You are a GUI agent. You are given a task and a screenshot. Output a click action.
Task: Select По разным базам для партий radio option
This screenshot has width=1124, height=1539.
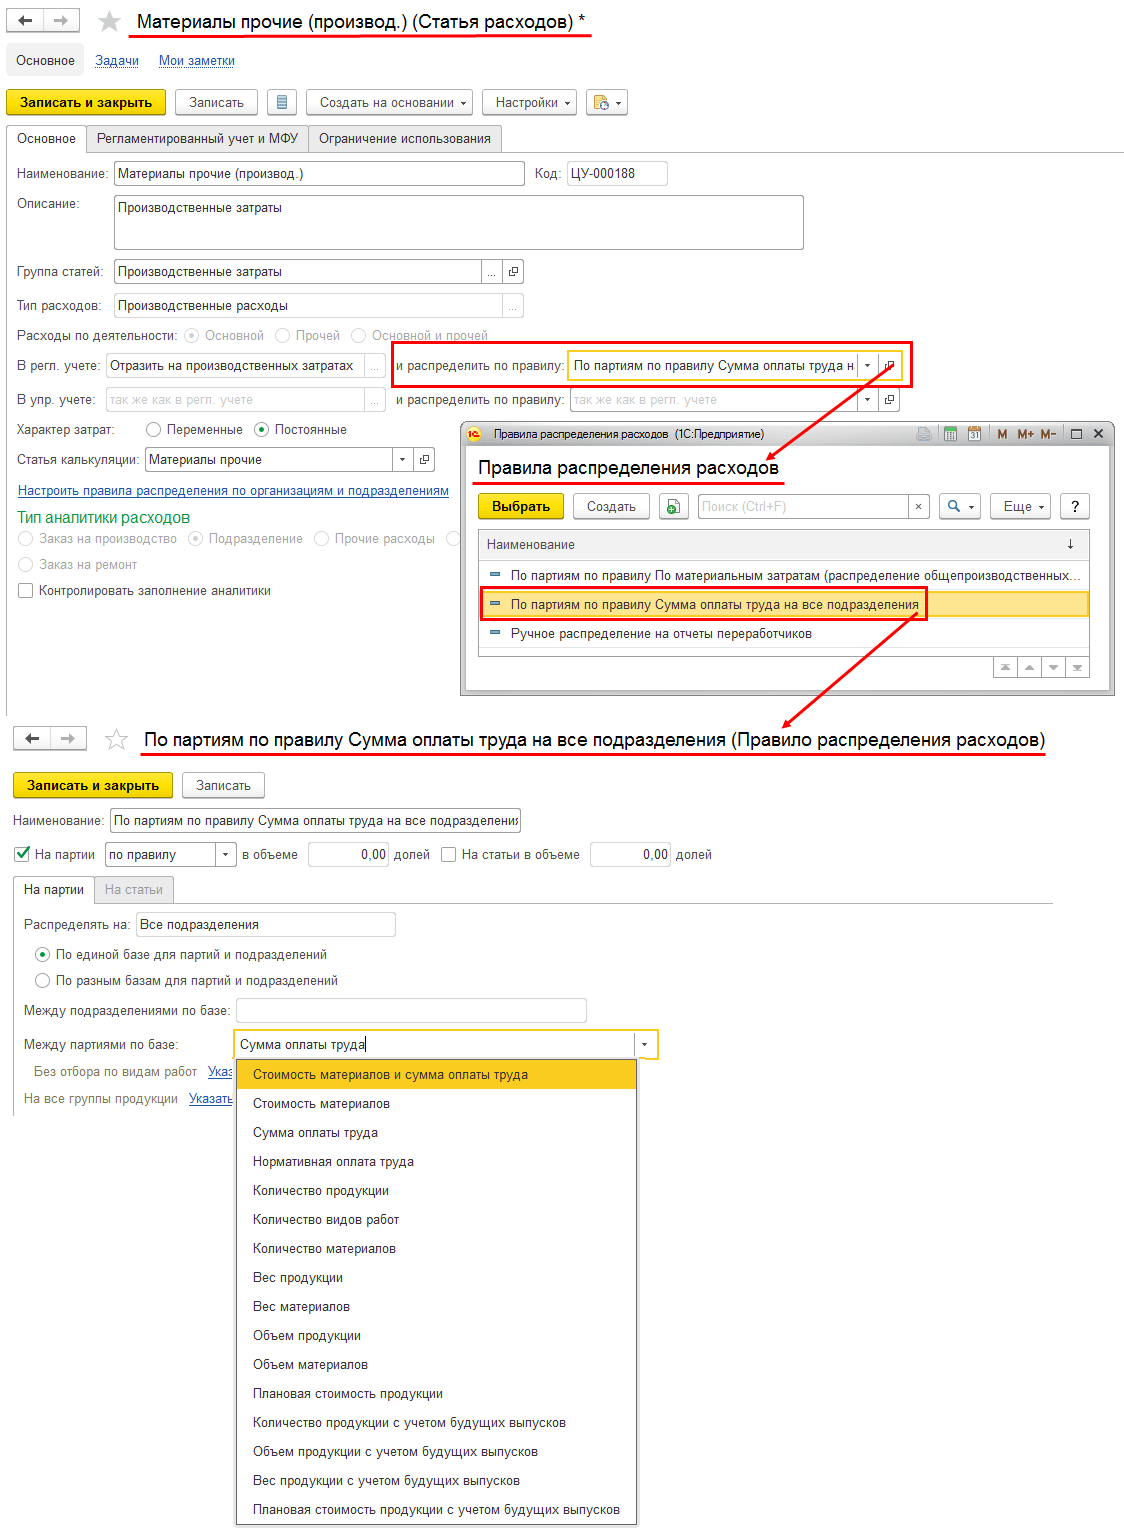42,981
